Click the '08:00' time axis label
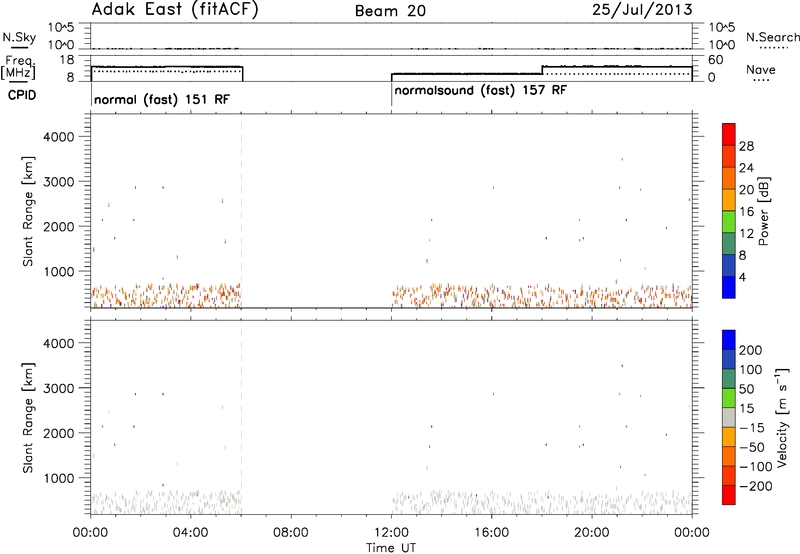800x554 pixels. coord(291,533)
